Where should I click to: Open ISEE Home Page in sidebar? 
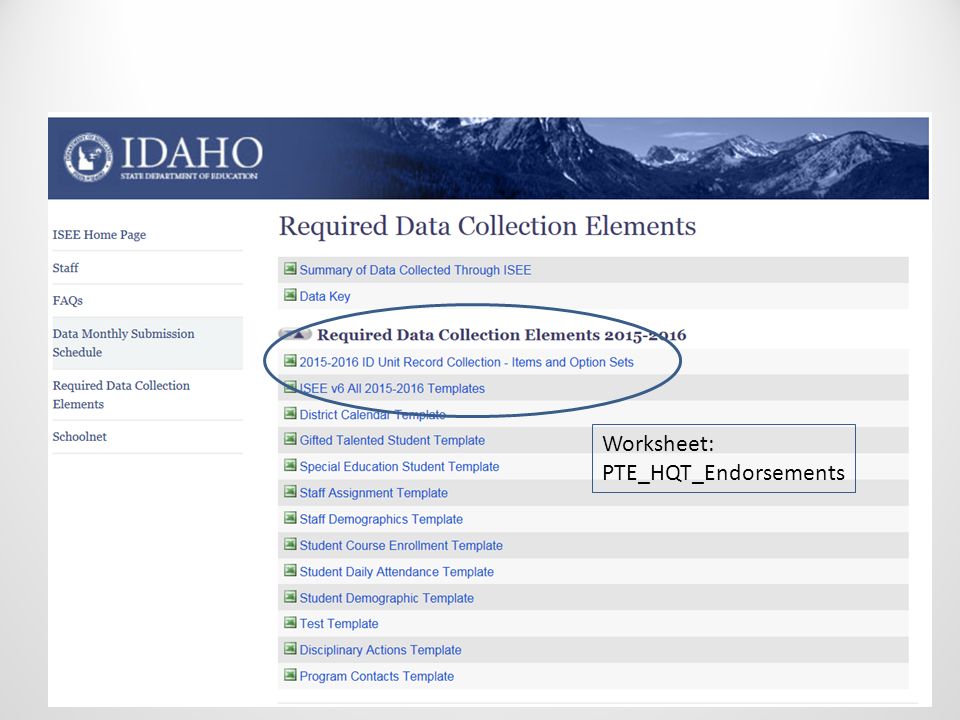[99, 234]
